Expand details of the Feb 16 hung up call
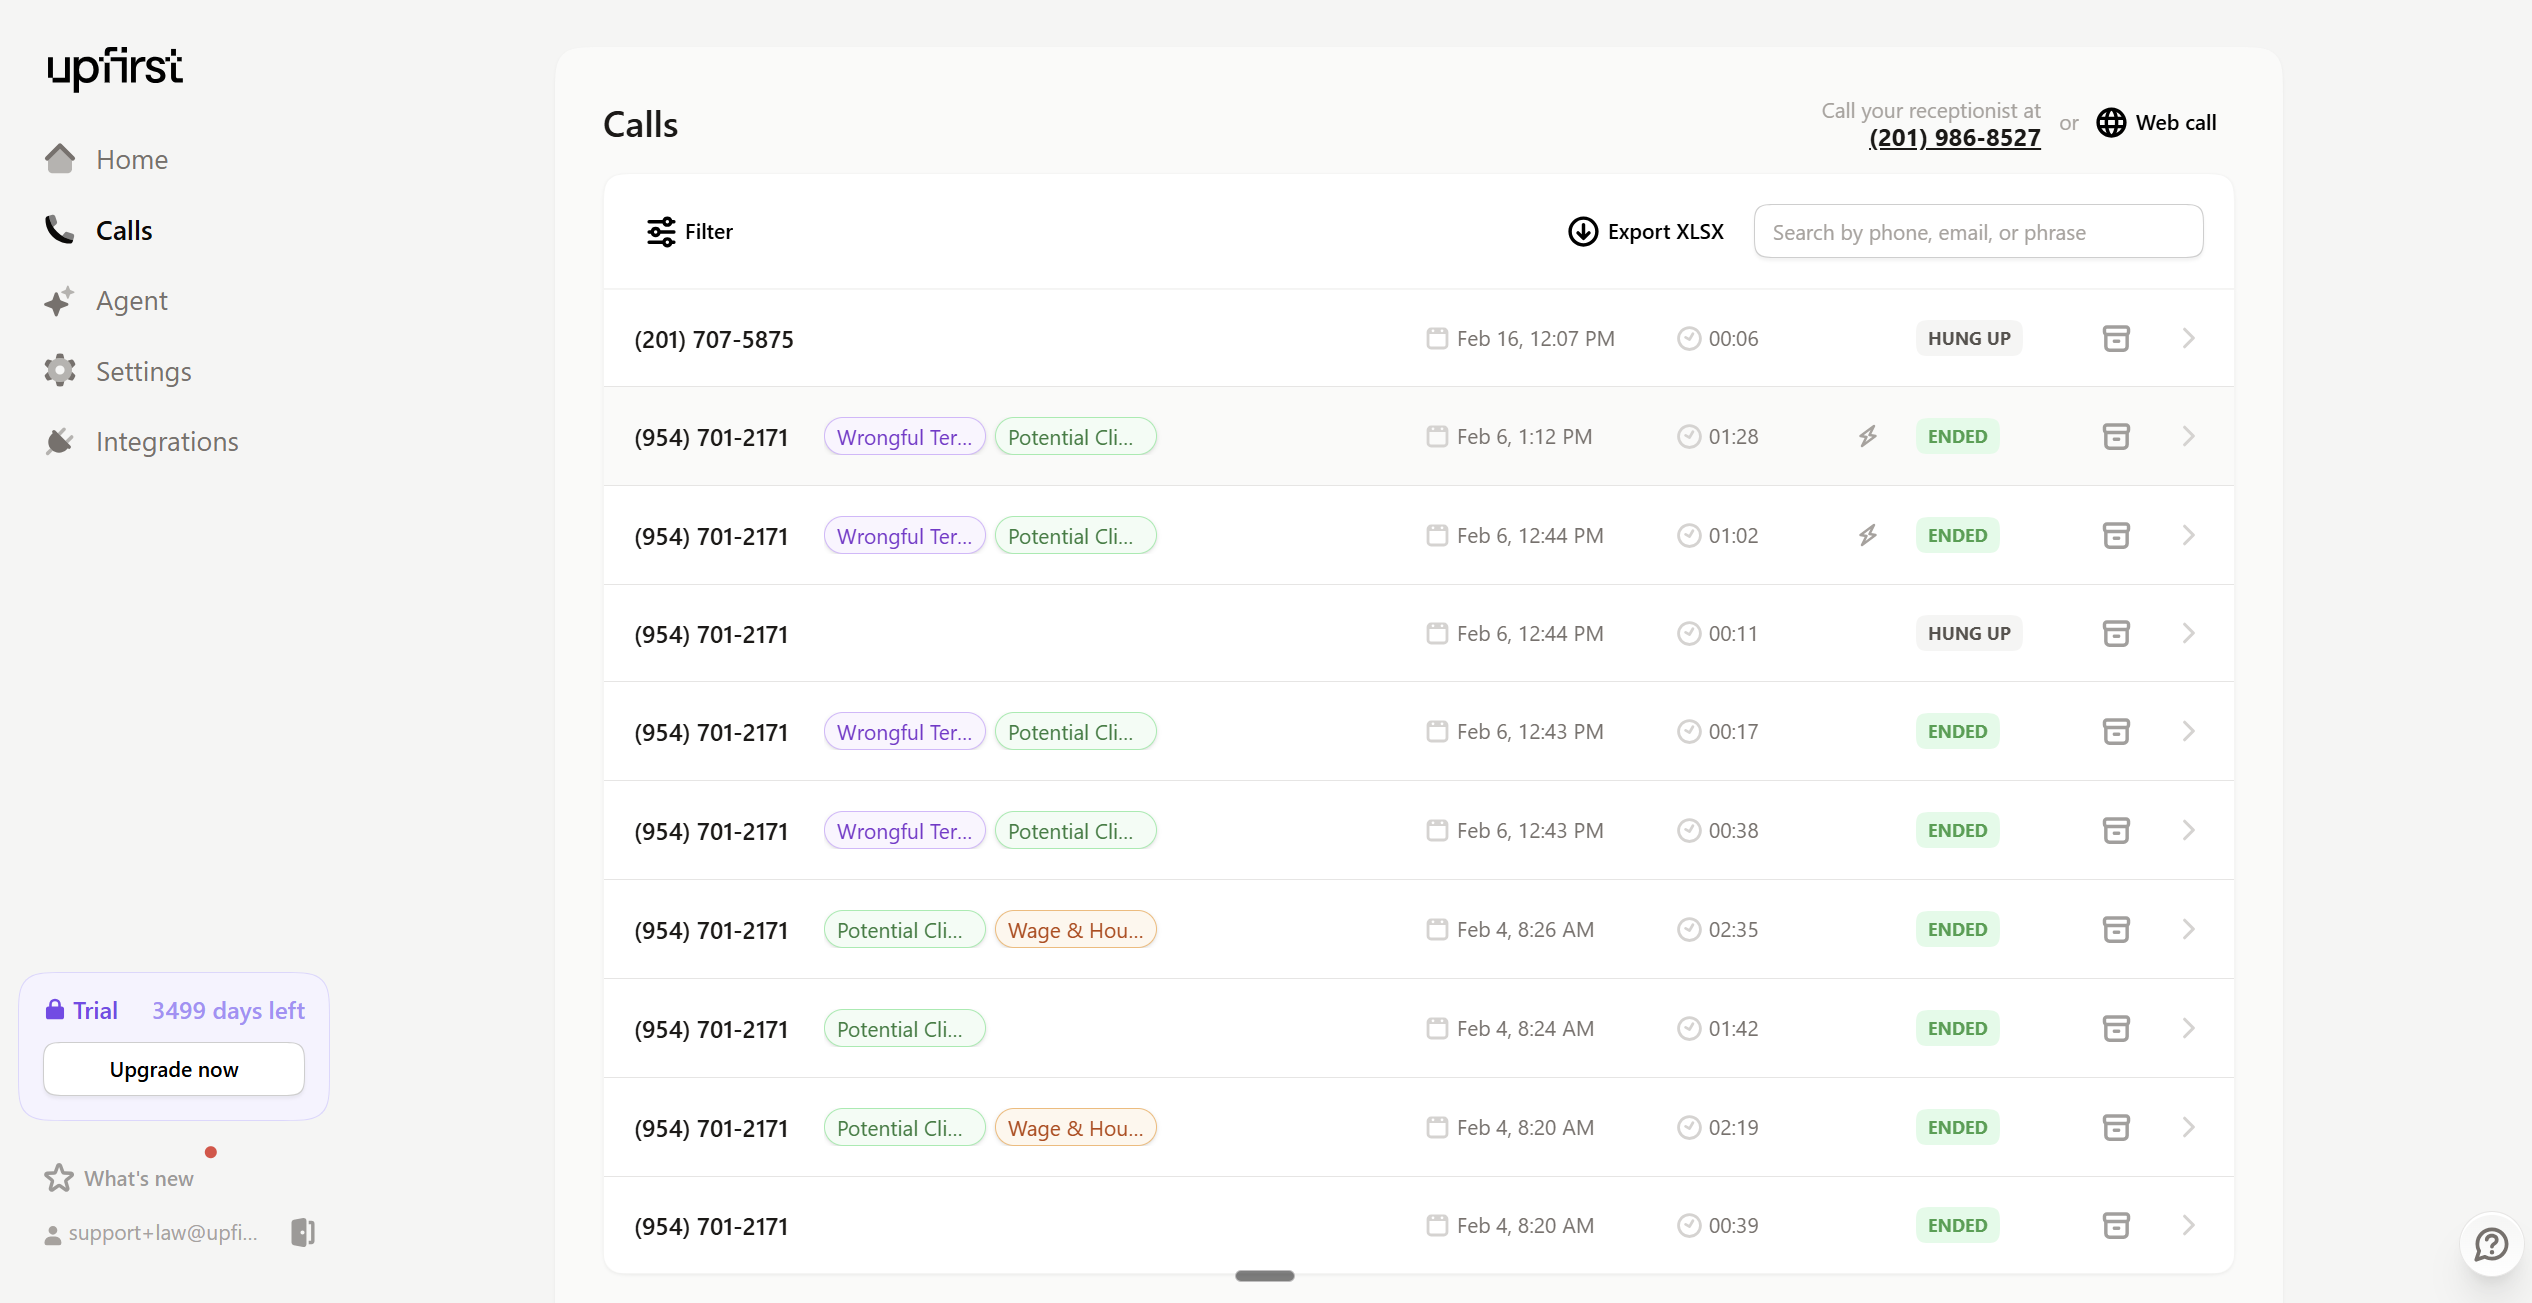The height and width of the screenshot is (1303, 2532). click(x=2188, y=338)
